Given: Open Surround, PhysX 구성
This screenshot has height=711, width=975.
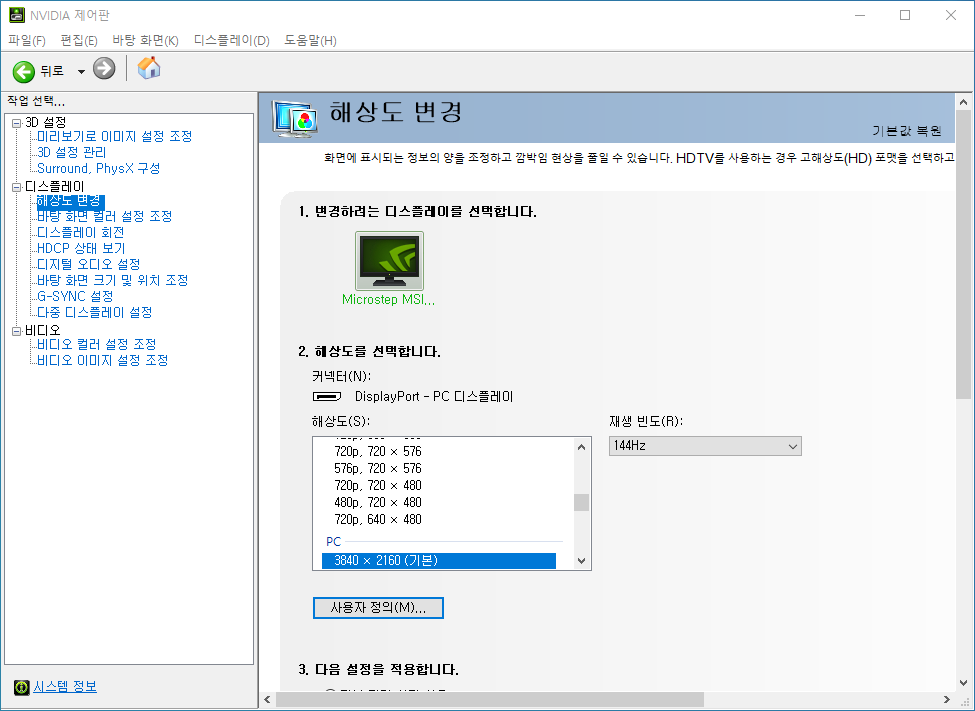Looking at the screenshot, I should [98, 169].
